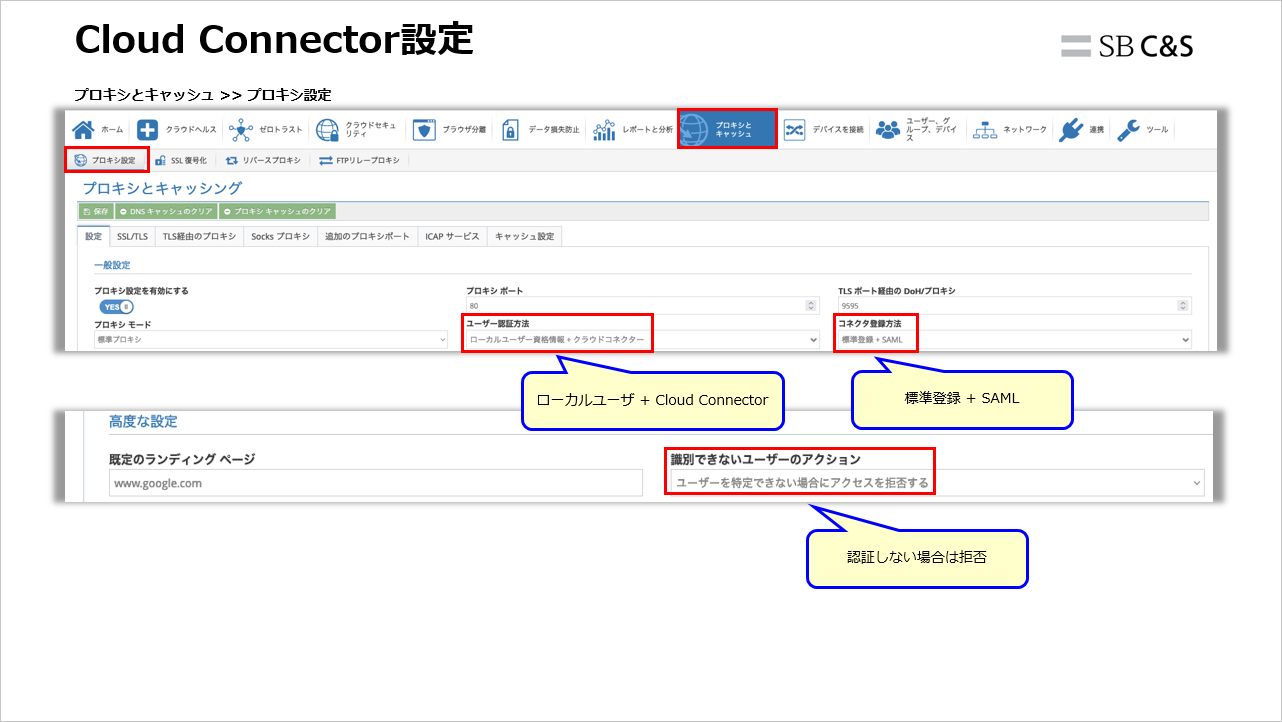Switch to ICAP サービス tab
1282x722 pixels.
[452, 237]
